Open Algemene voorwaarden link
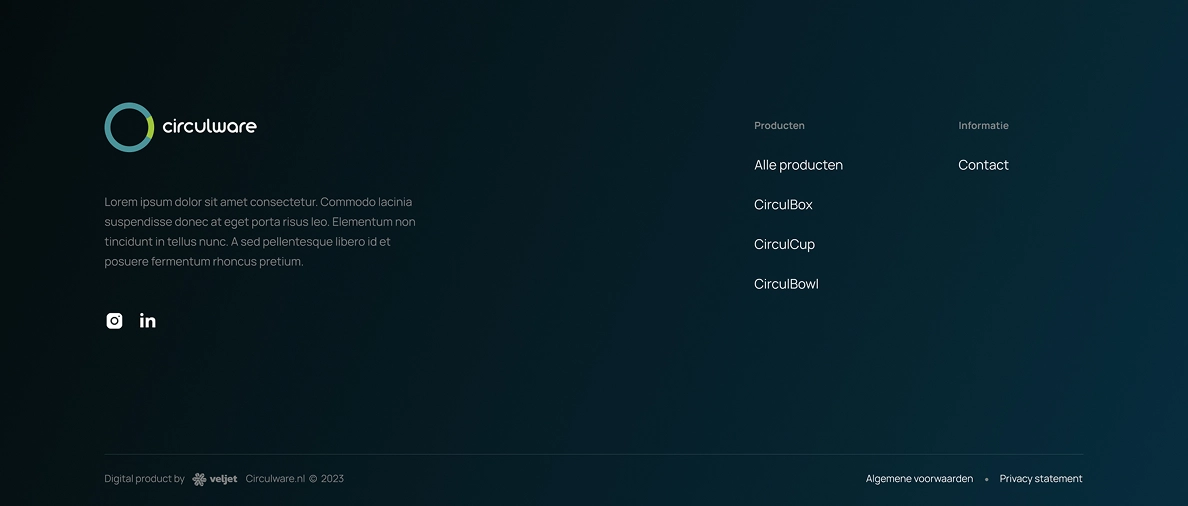The height and width of the screenshot is (506, 1188). [x=919, y=479]
